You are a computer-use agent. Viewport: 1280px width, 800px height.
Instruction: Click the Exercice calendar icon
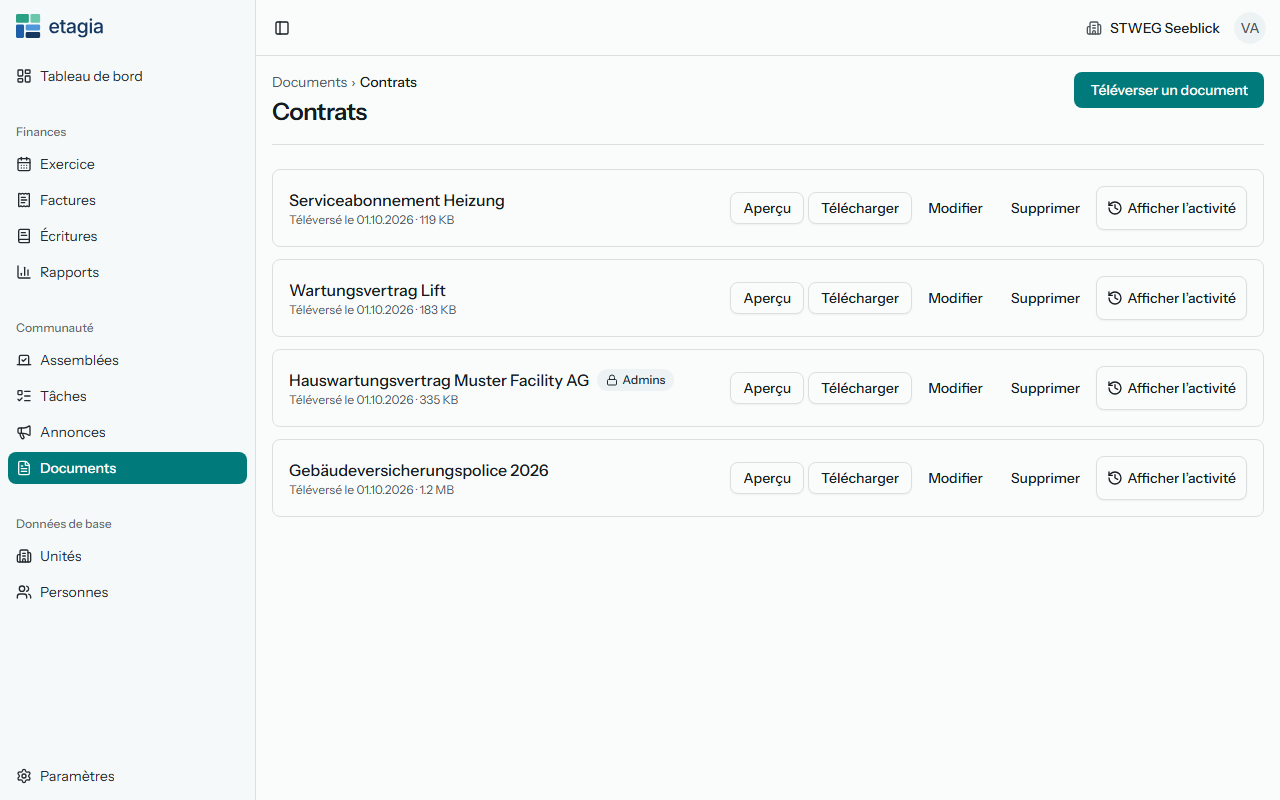pyautogui.click(x=24, y=164)
